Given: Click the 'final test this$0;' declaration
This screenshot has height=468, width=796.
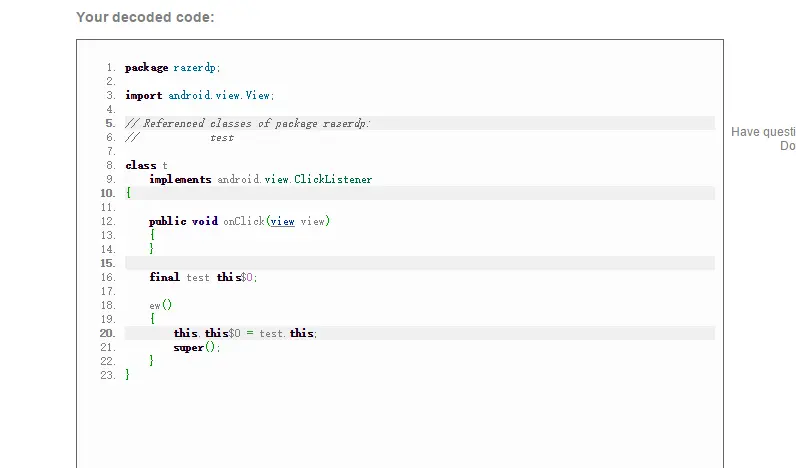Looking at the screenshot, I should click(x=203, y=277).
